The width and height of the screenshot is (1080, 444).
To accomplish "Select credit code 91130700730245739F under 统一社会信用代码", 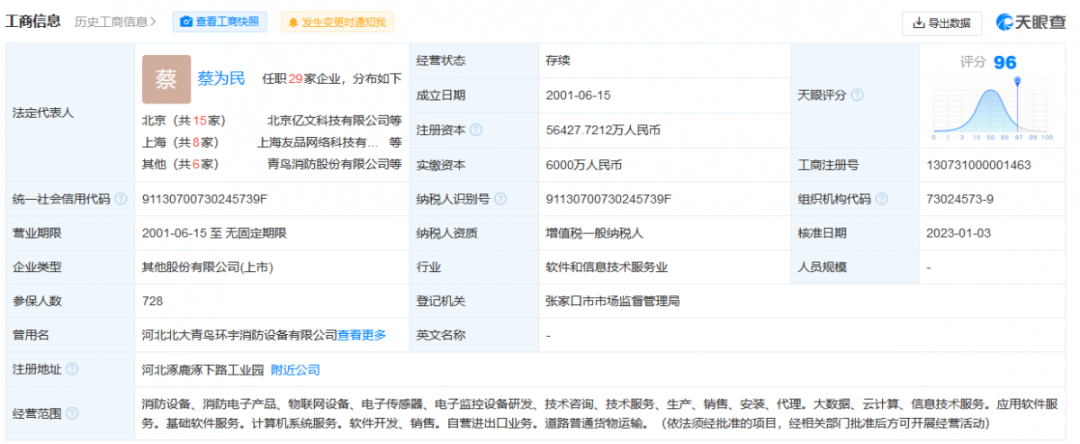I will click(x=205, y=199).
